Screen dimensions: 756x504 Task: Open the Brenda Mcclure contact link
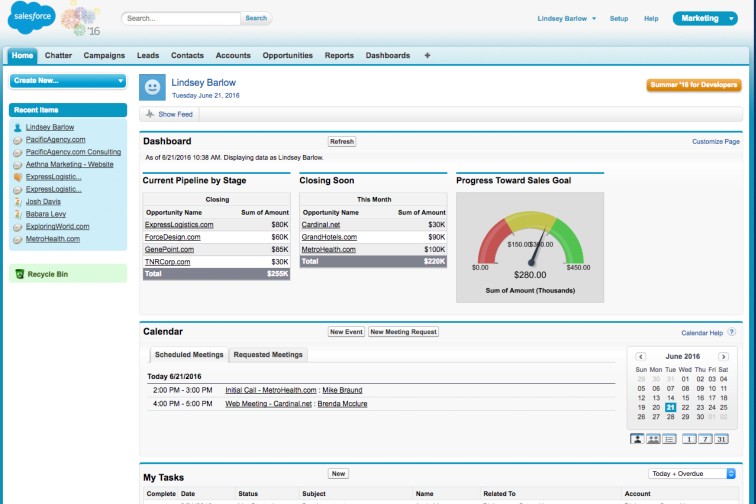click(x=342, y=404)
